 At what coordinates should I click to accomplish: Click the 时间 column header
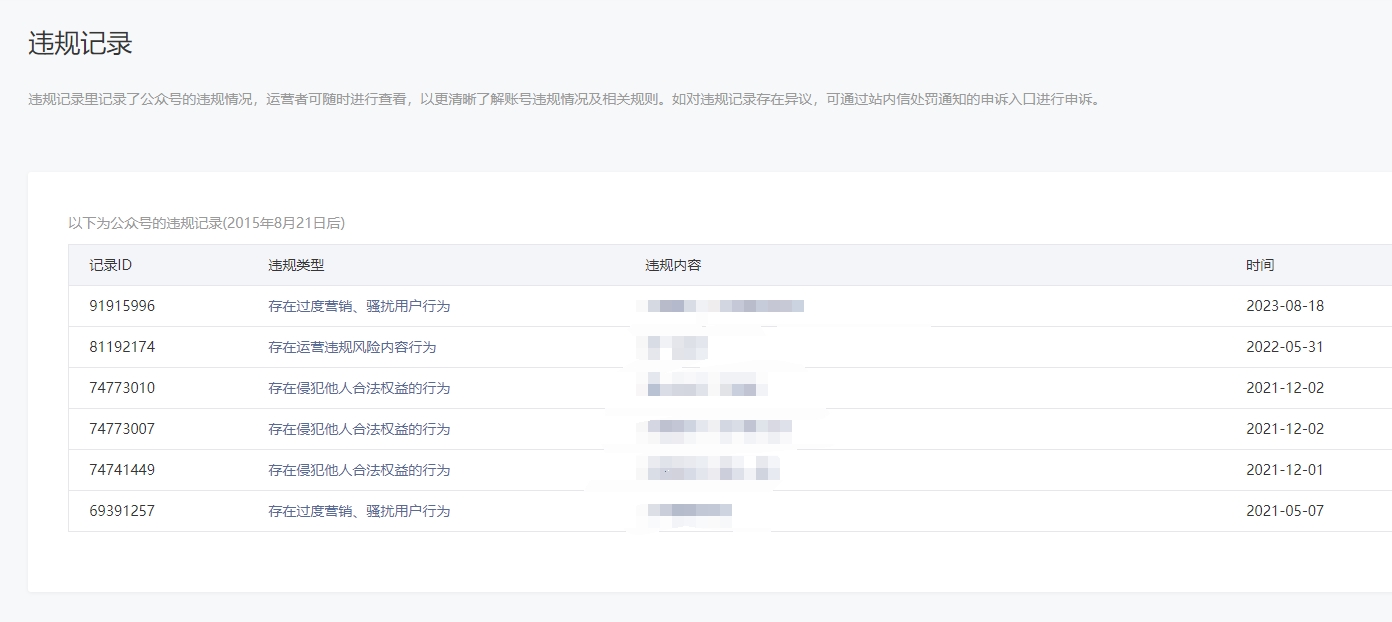pyautogui.click(x=1260, y=265)
